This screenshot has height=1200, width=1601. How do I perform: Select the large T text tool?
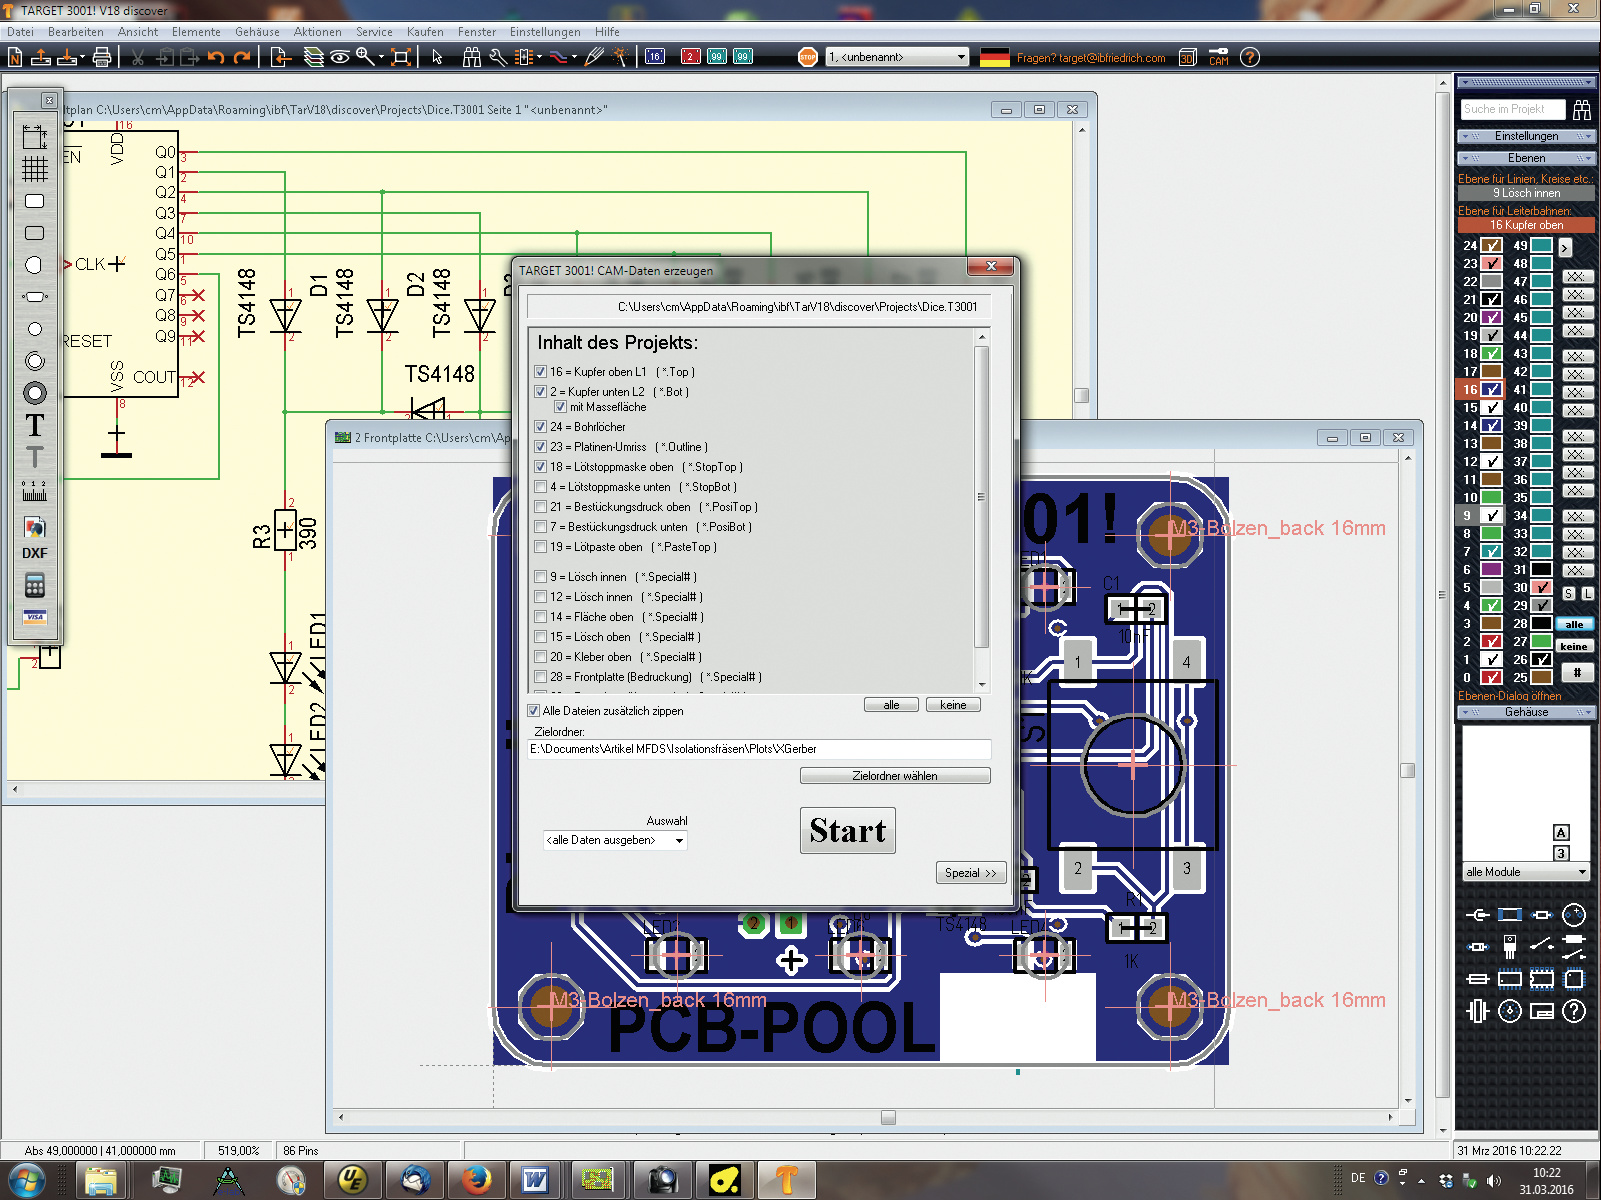point(34,425)
